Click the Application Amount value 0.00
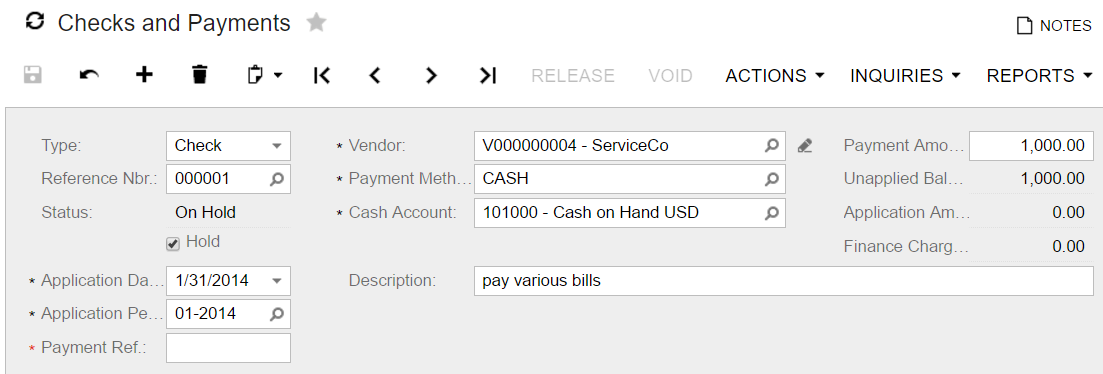 (x=1069, y=212)
